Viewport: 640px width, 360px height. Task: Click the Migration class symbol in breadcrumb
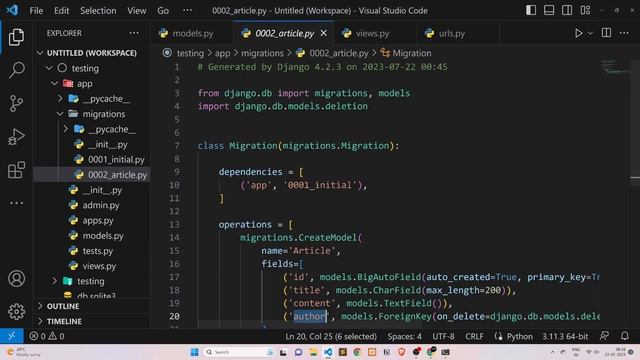[406, 53]
